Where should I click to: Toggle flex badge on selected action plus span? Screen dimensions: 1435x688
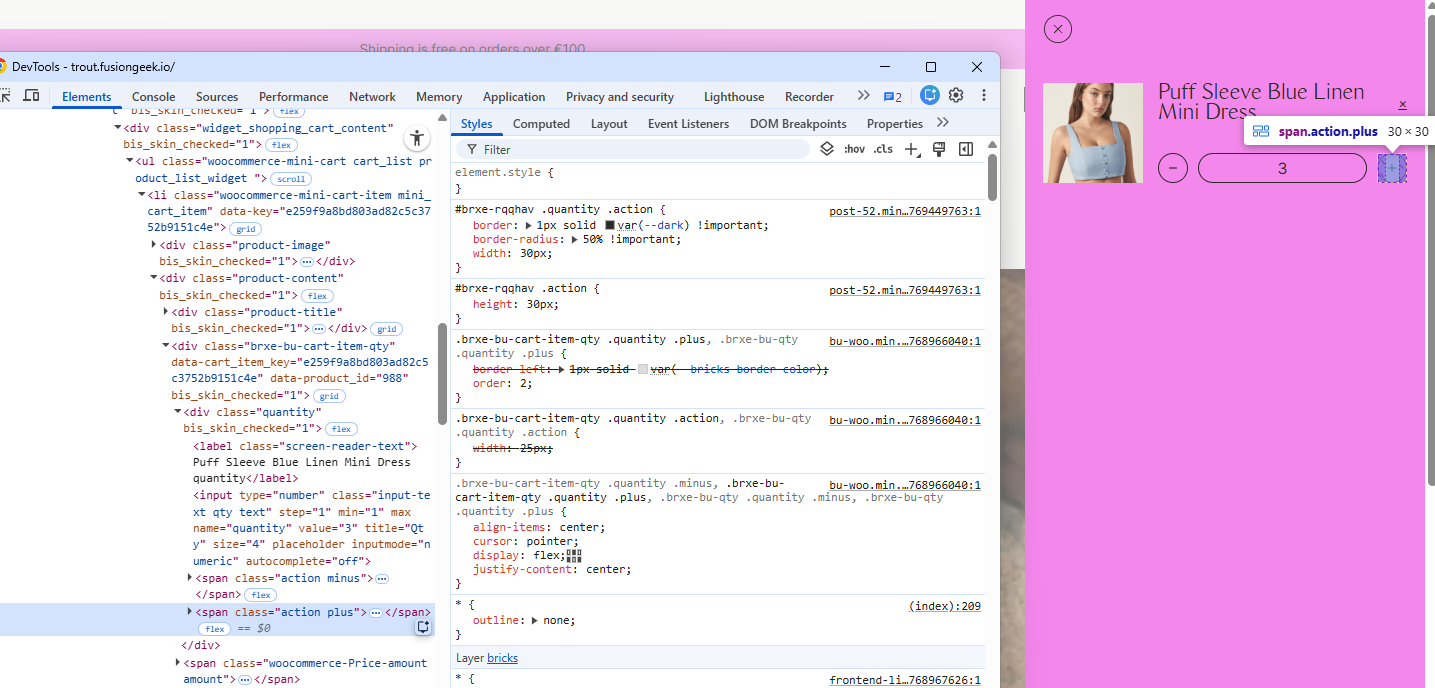tap(214, 629)
